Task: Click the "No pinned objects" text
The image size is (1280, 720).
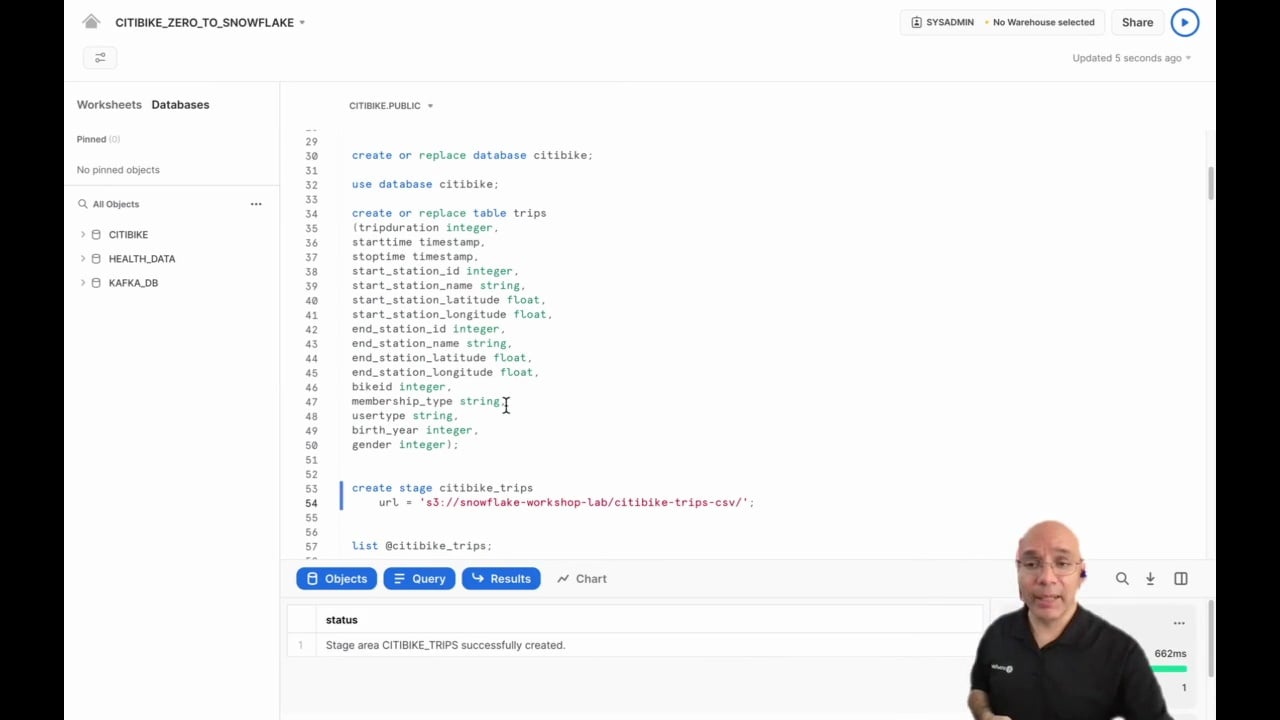Action: [x=118, y=170]
